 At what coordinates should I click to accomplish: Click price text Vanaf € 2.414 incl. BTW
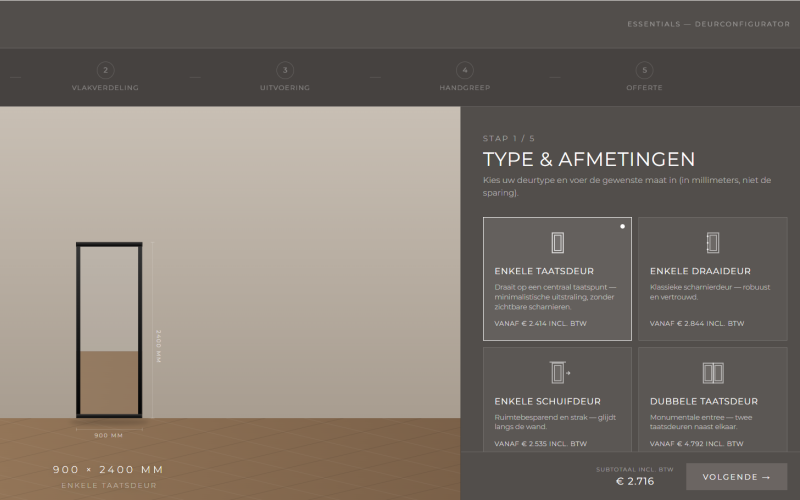click(x=540, y=323)
